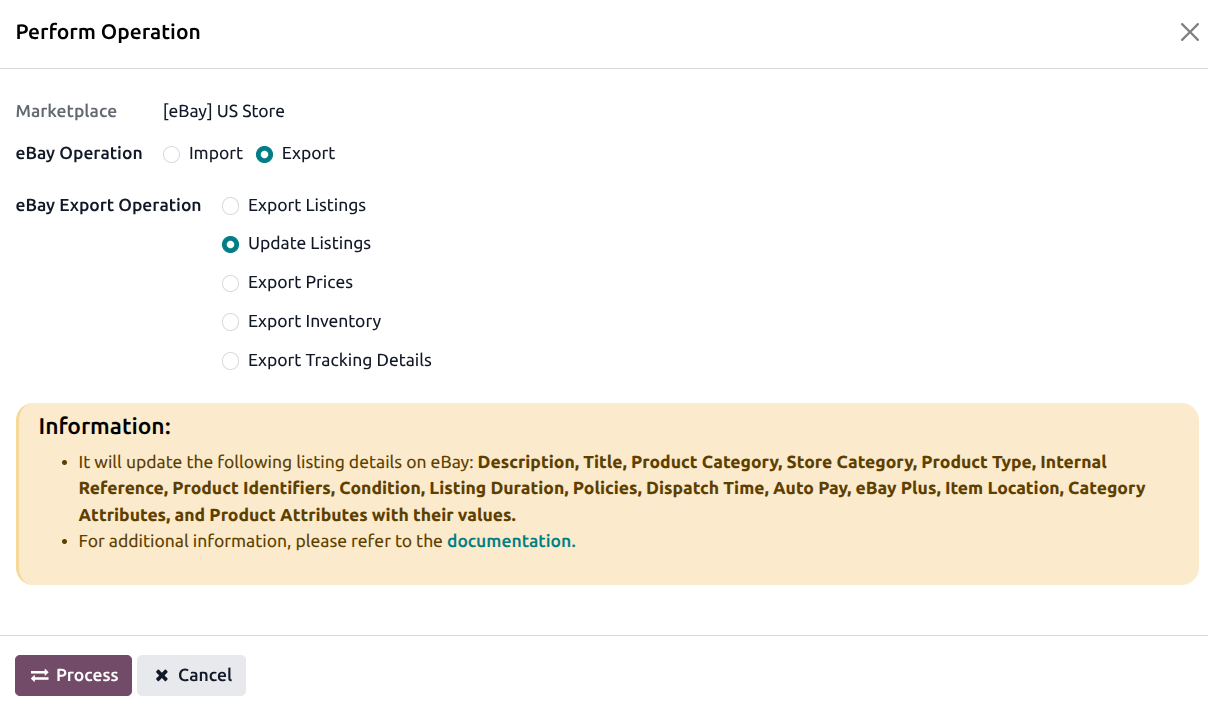
Task: Click the eBay Operation field label
Action: click(79, 153)
